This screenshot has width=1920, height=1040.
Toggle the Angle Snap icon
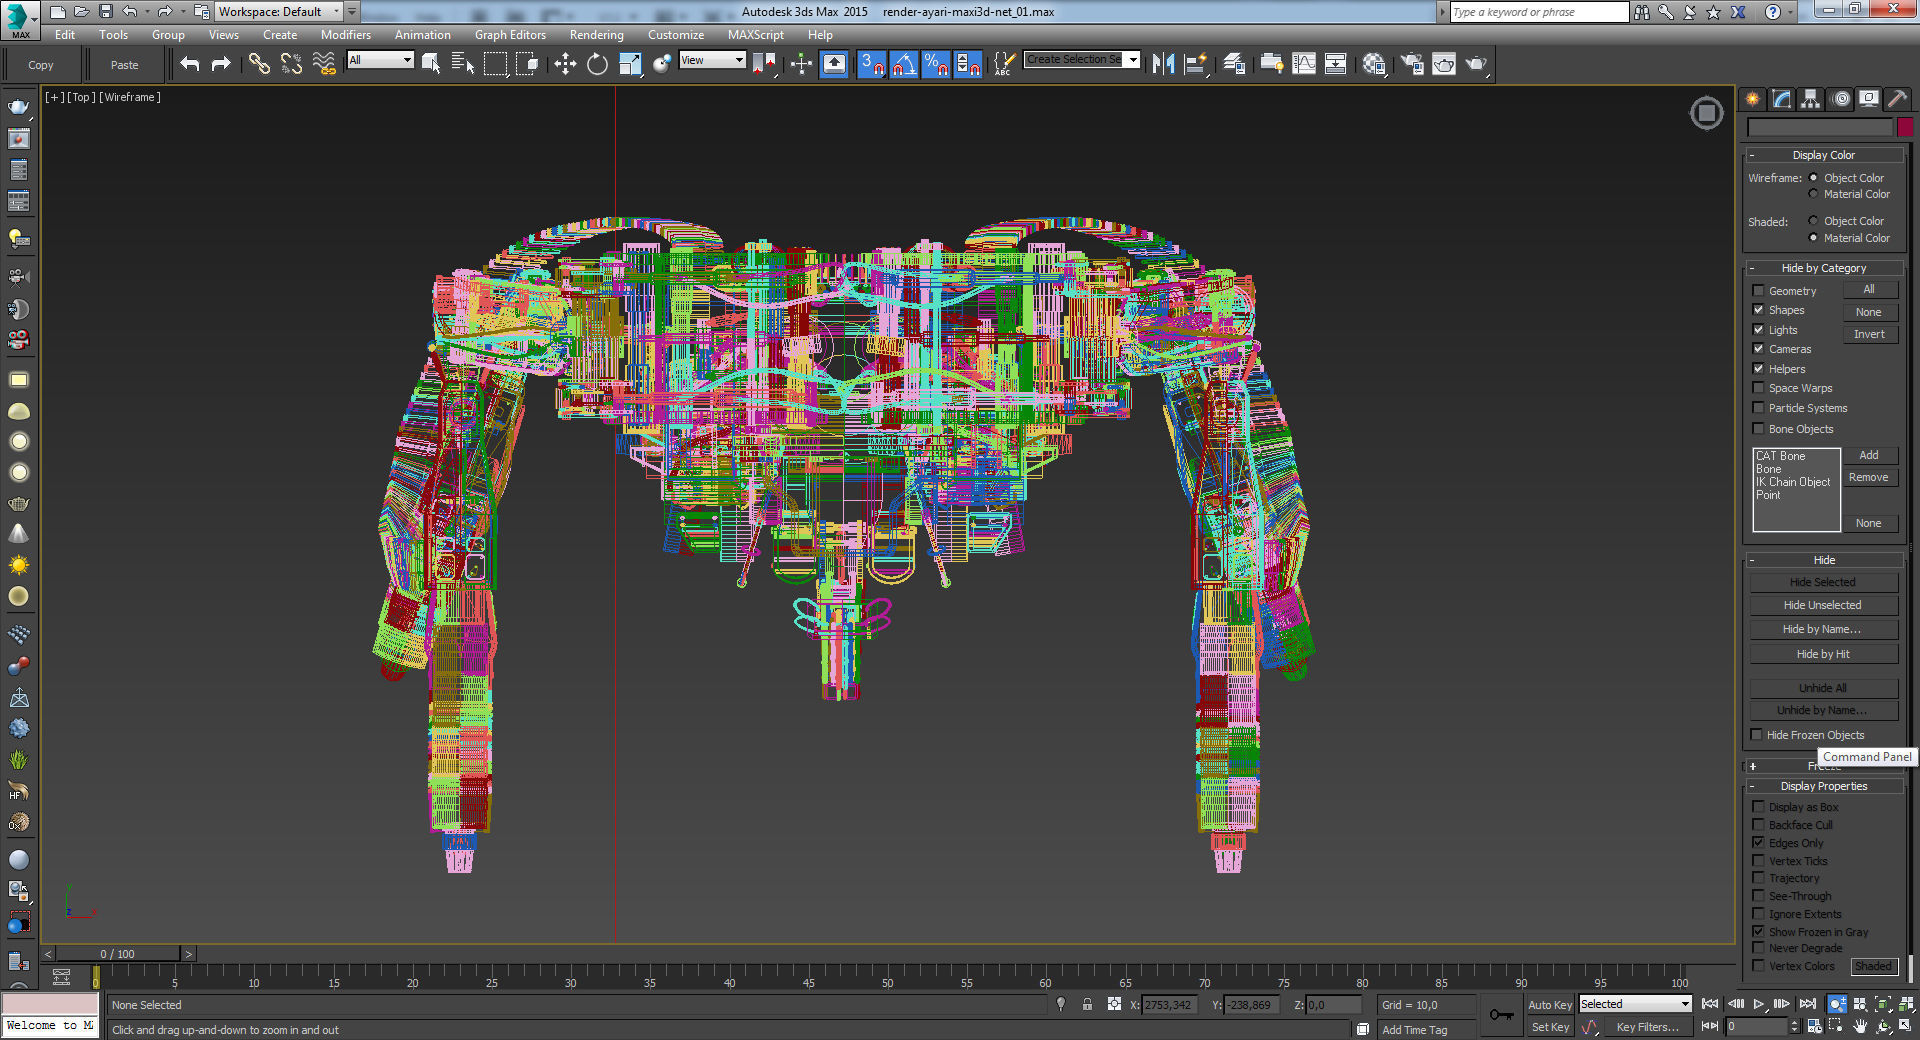pyautogui.click(x=904, y=64)
